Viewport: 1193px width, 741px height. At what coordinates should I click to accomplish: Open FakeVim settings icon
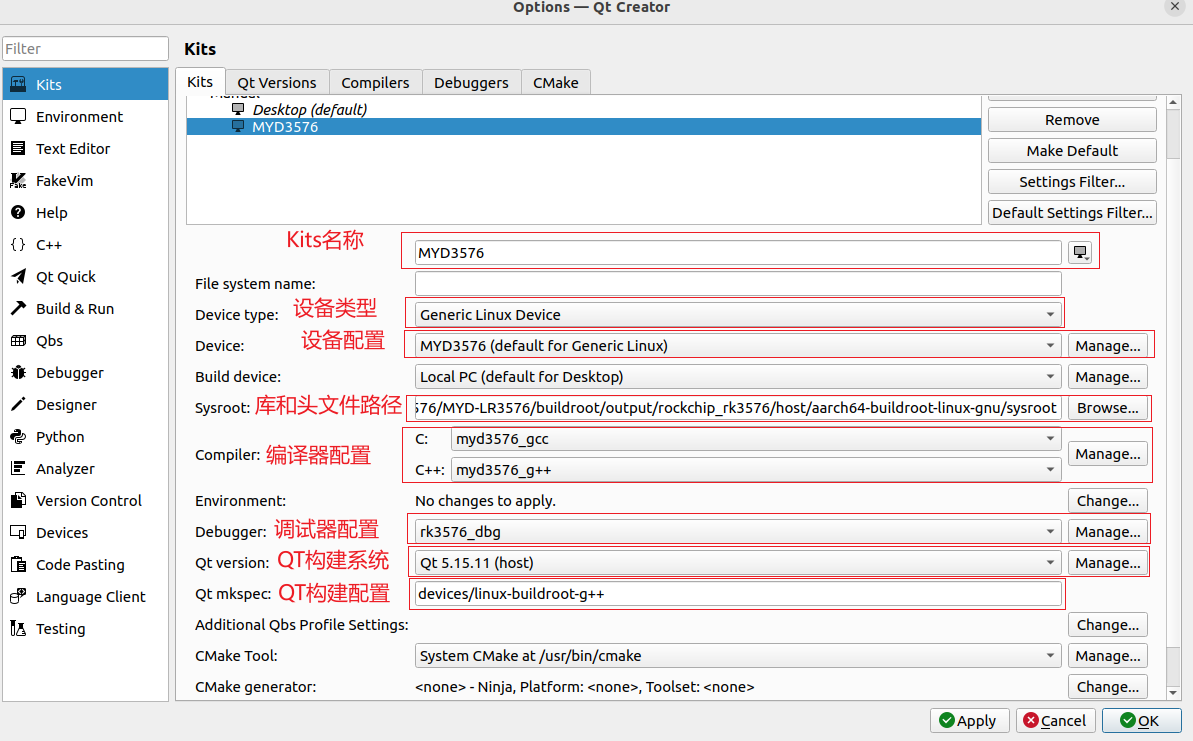coord(18,180)
